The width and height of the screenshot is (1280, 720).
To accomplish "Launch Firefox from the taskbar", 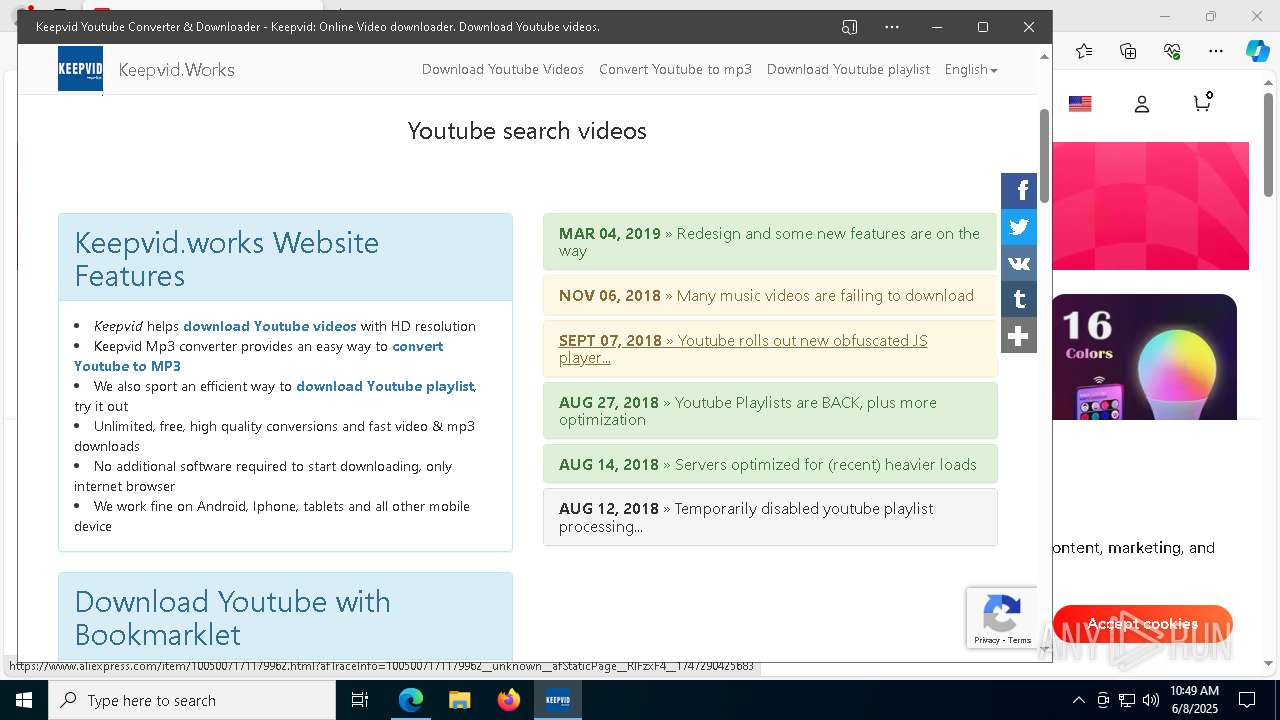I will click(508, 700).
